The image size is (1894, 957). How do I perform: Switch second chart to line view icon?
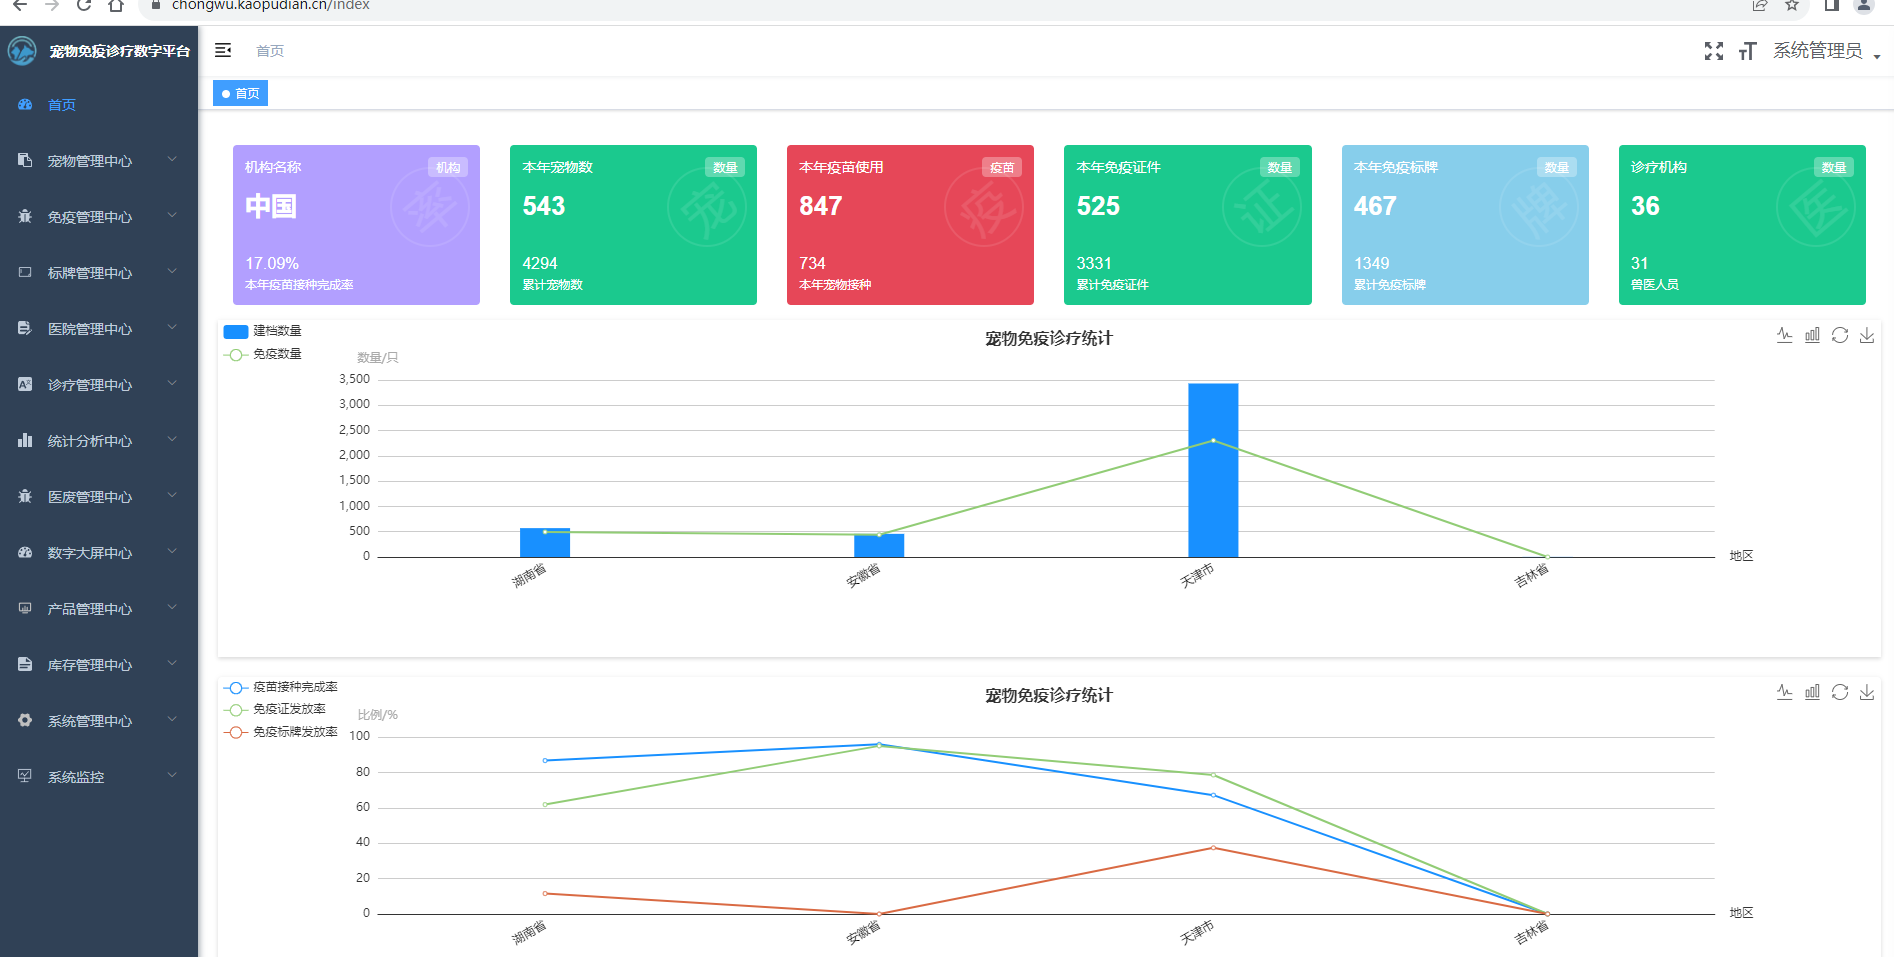point(1785,692)
